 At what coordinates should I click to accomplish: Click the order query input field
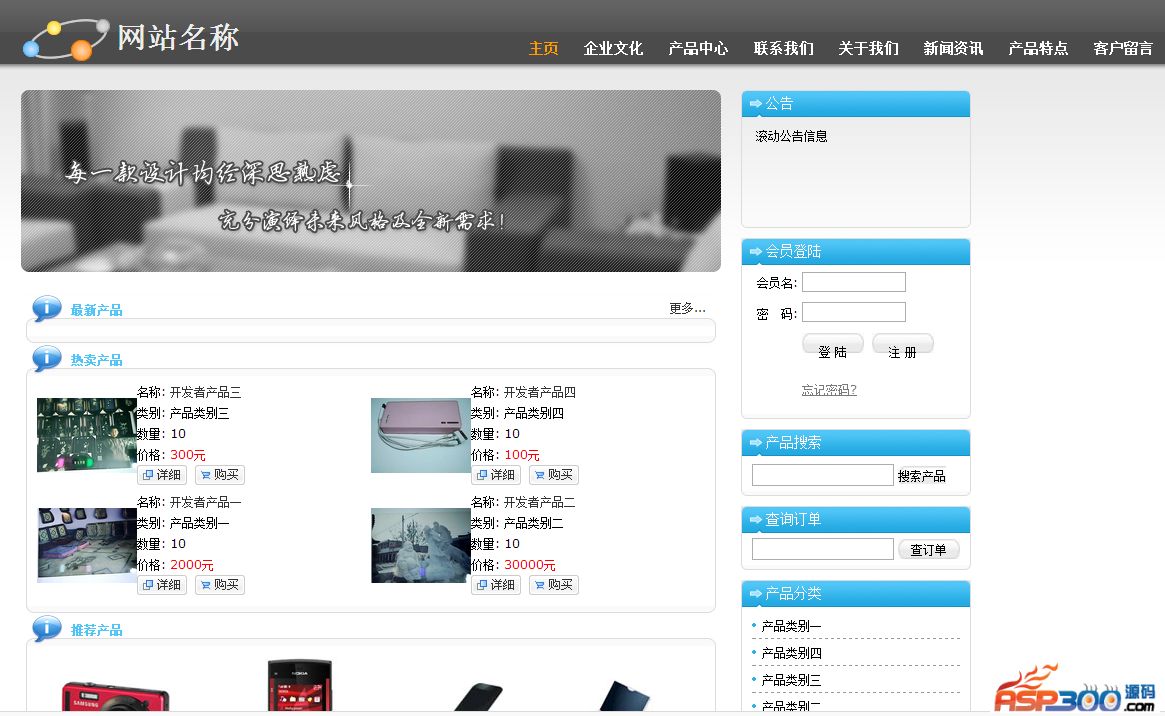point(822,550)
